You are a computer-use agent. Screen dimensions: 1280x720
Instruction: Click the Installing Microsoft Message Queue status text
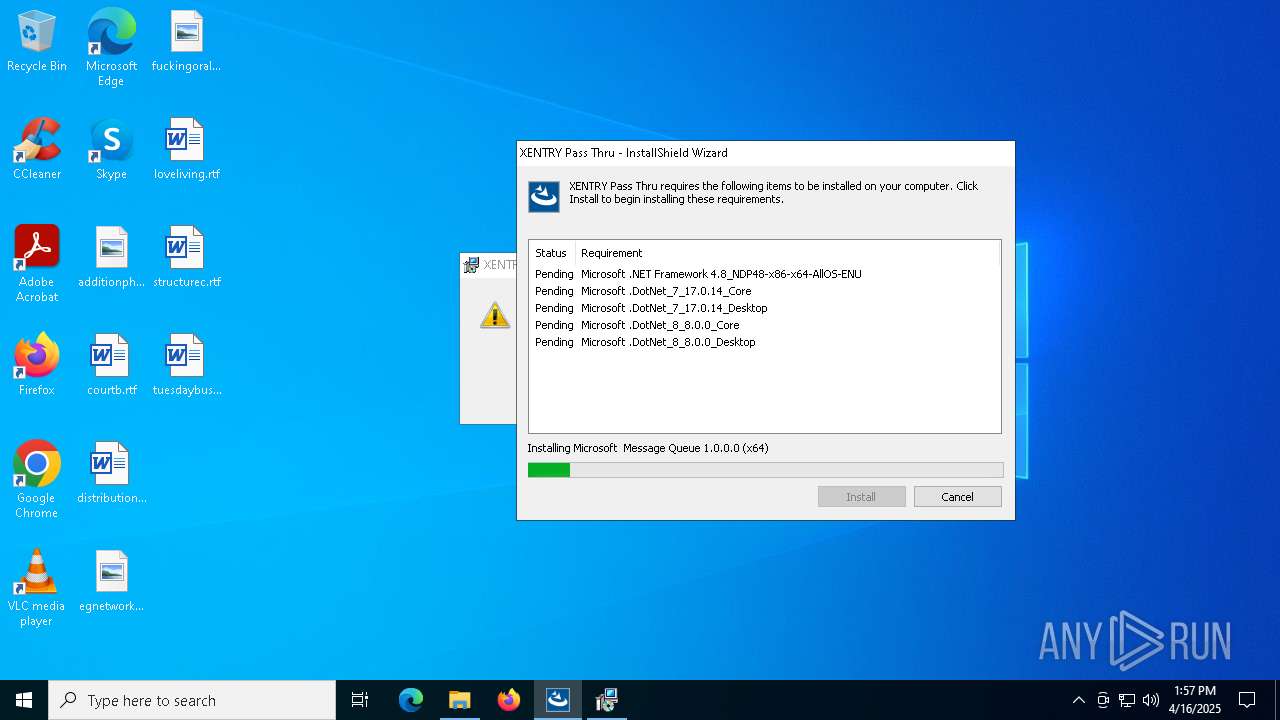pos(648,448)
